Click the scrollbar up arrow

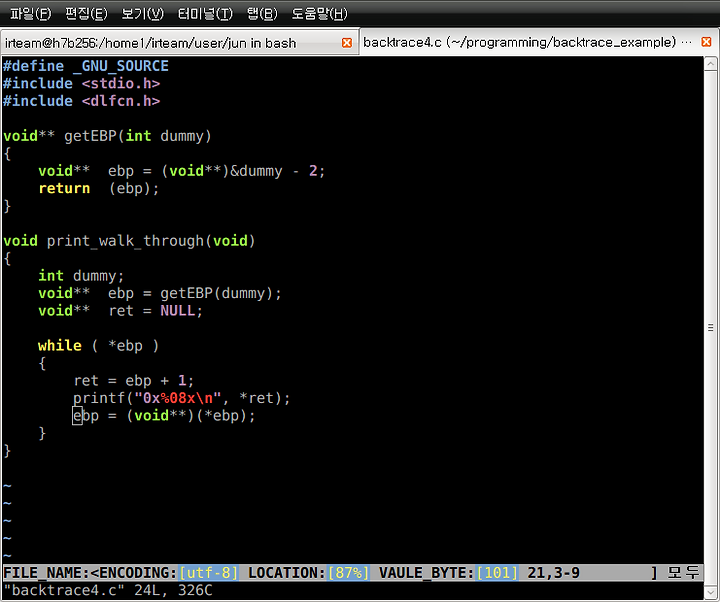coord(710,64)
